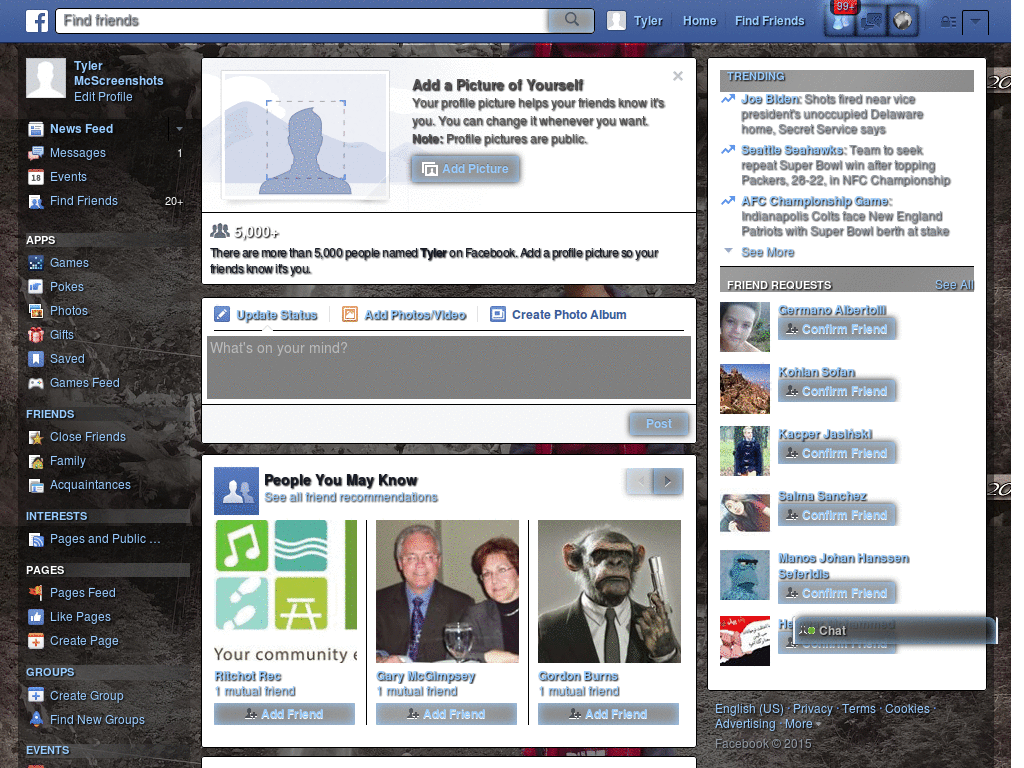Viewport: 1024px width, 768px height.
Task: Open the Joe Biden trending topic
Action: point(770,99)
